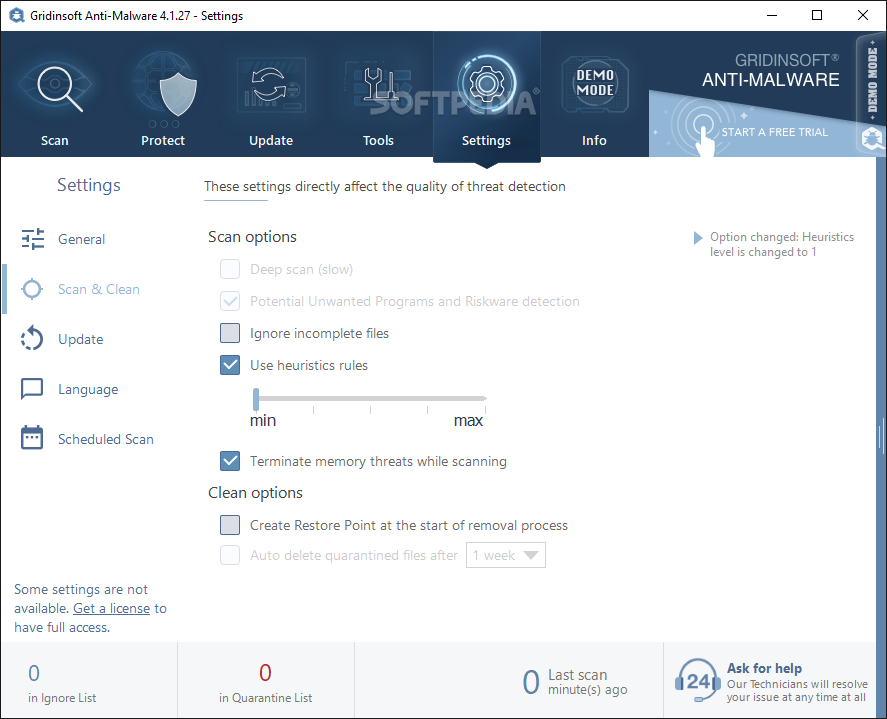Select sidebar Update settings section
Viewport: 887px width, 719px height.
click(81, 339)
